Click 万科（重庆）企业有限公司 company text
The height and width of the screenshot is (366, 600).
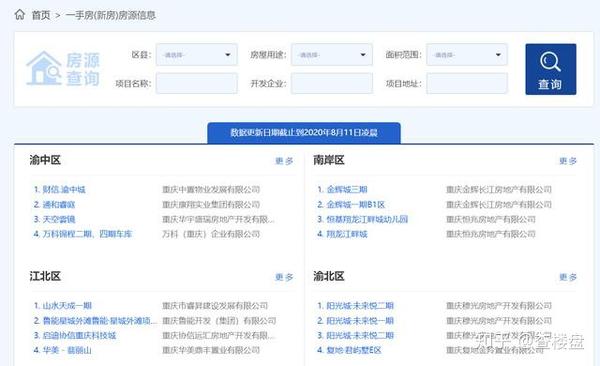[x=211, y=234]
